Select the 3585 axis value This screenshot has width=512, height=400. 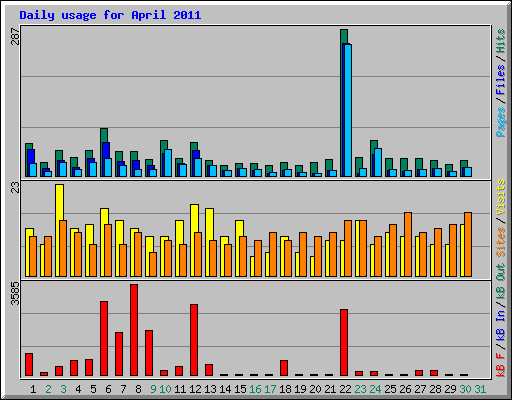click(x=15, y=294)
